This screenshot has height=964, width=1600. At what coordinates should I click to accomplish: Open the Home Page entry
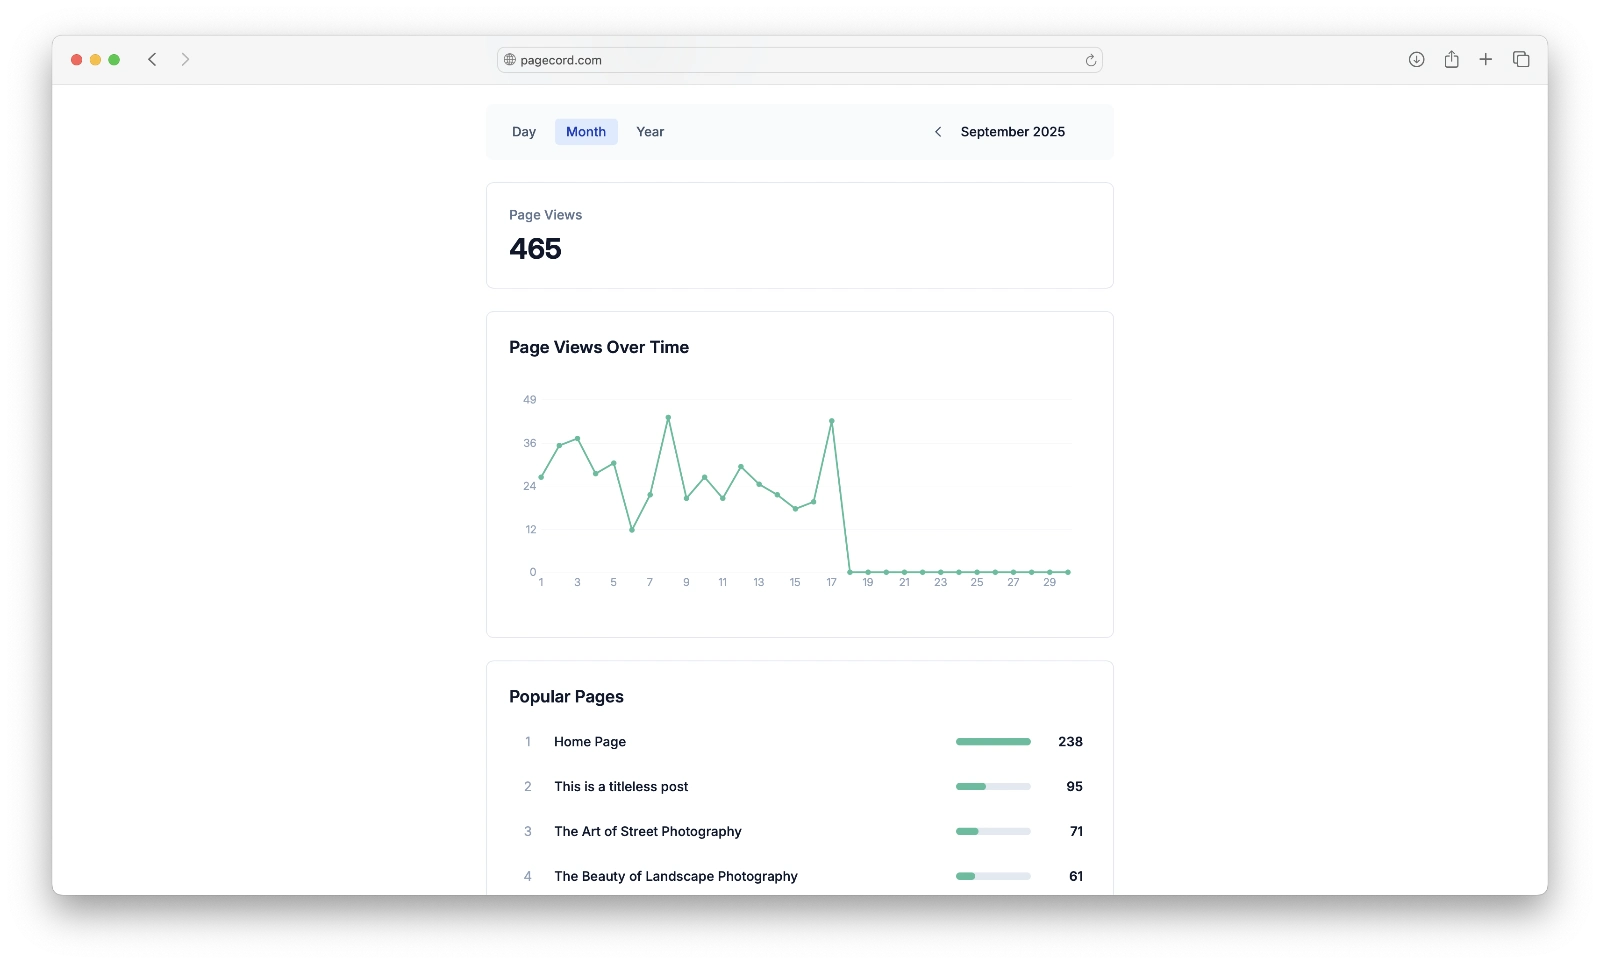pyautogui.click(x=590, y=742)
